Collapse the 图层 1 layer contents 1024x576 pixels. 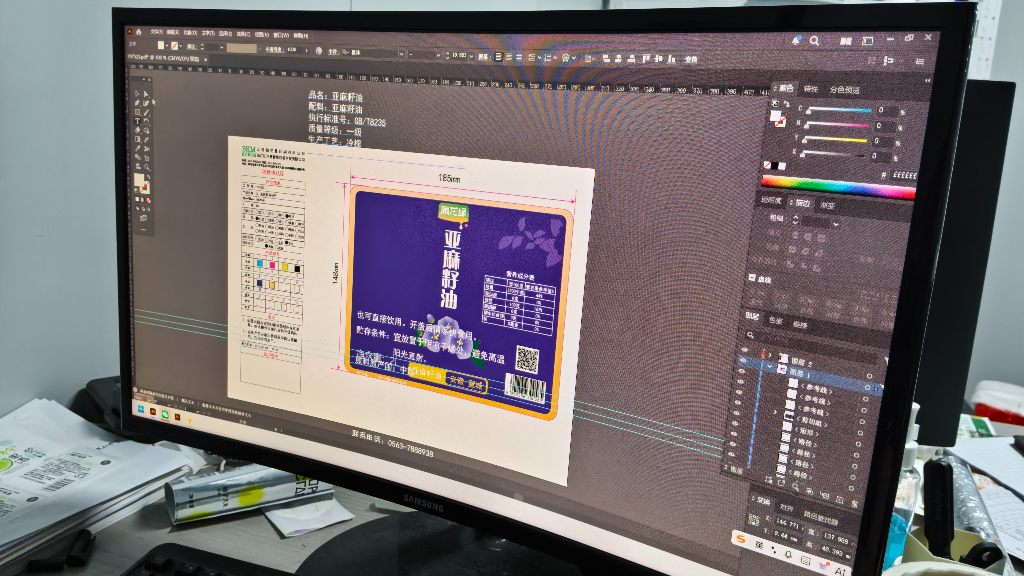770,366
